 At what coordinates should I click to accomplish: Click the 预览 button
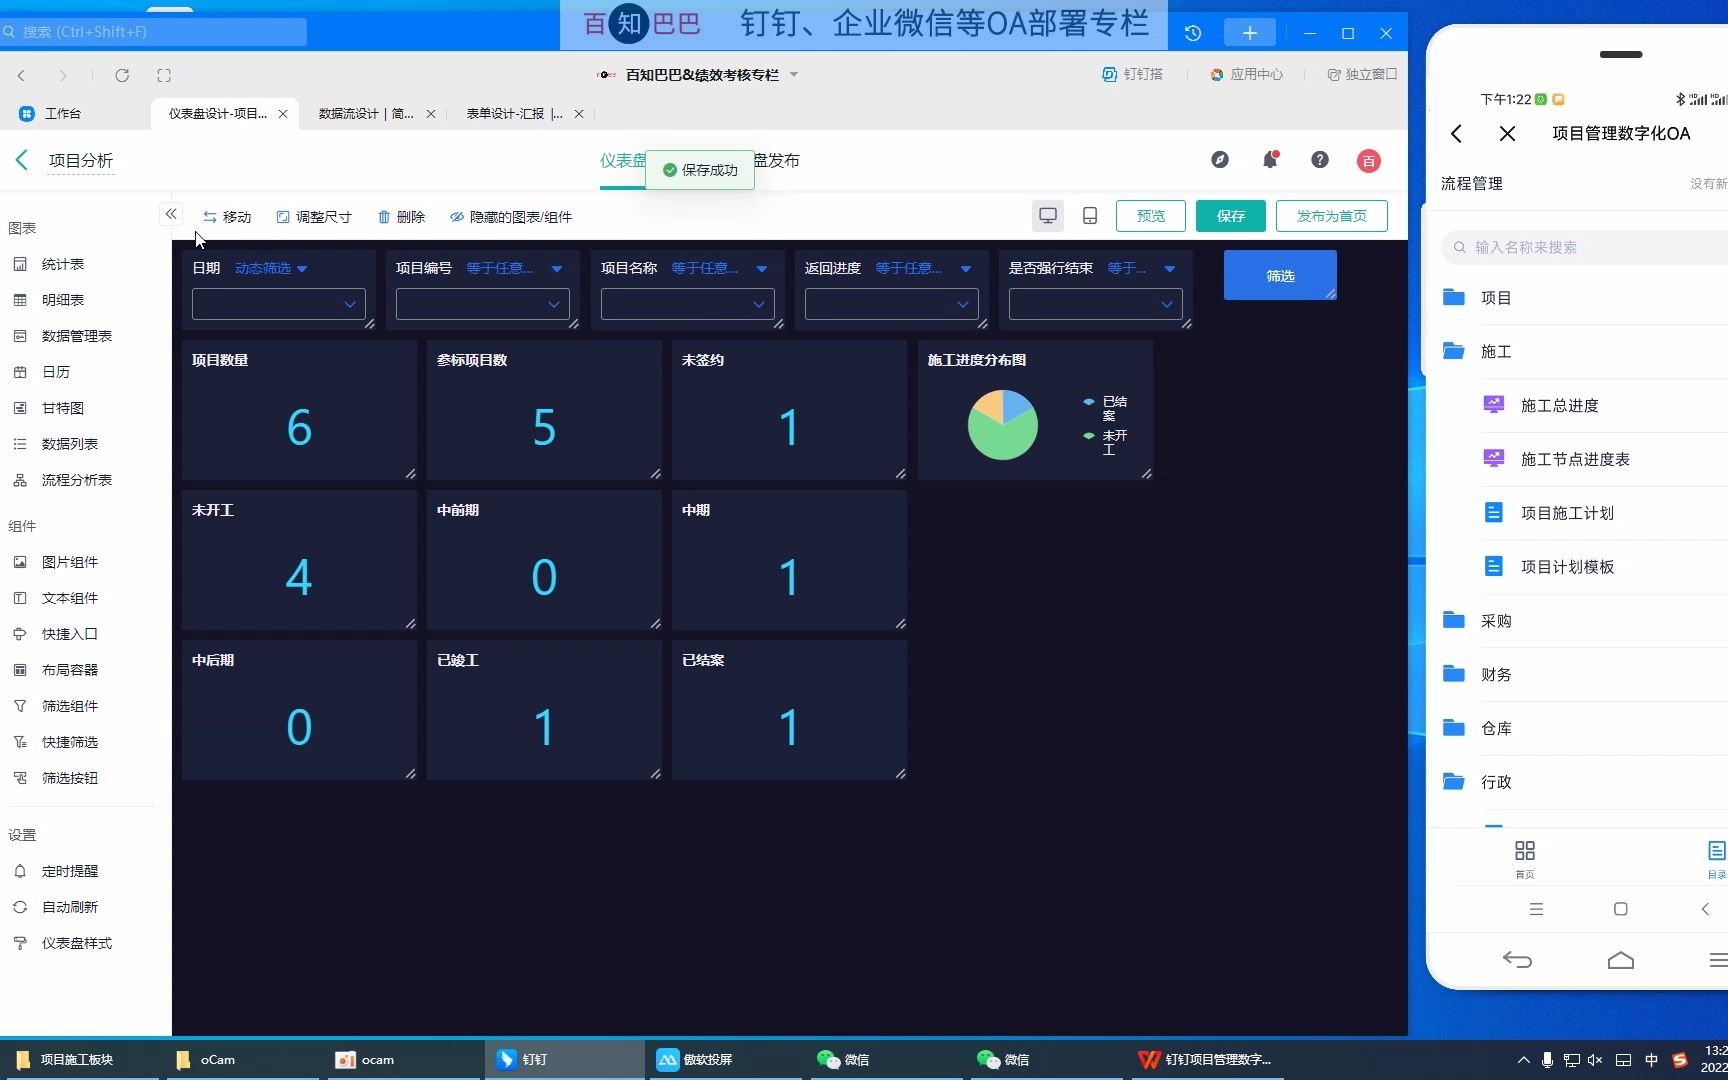pos(1151,216)
